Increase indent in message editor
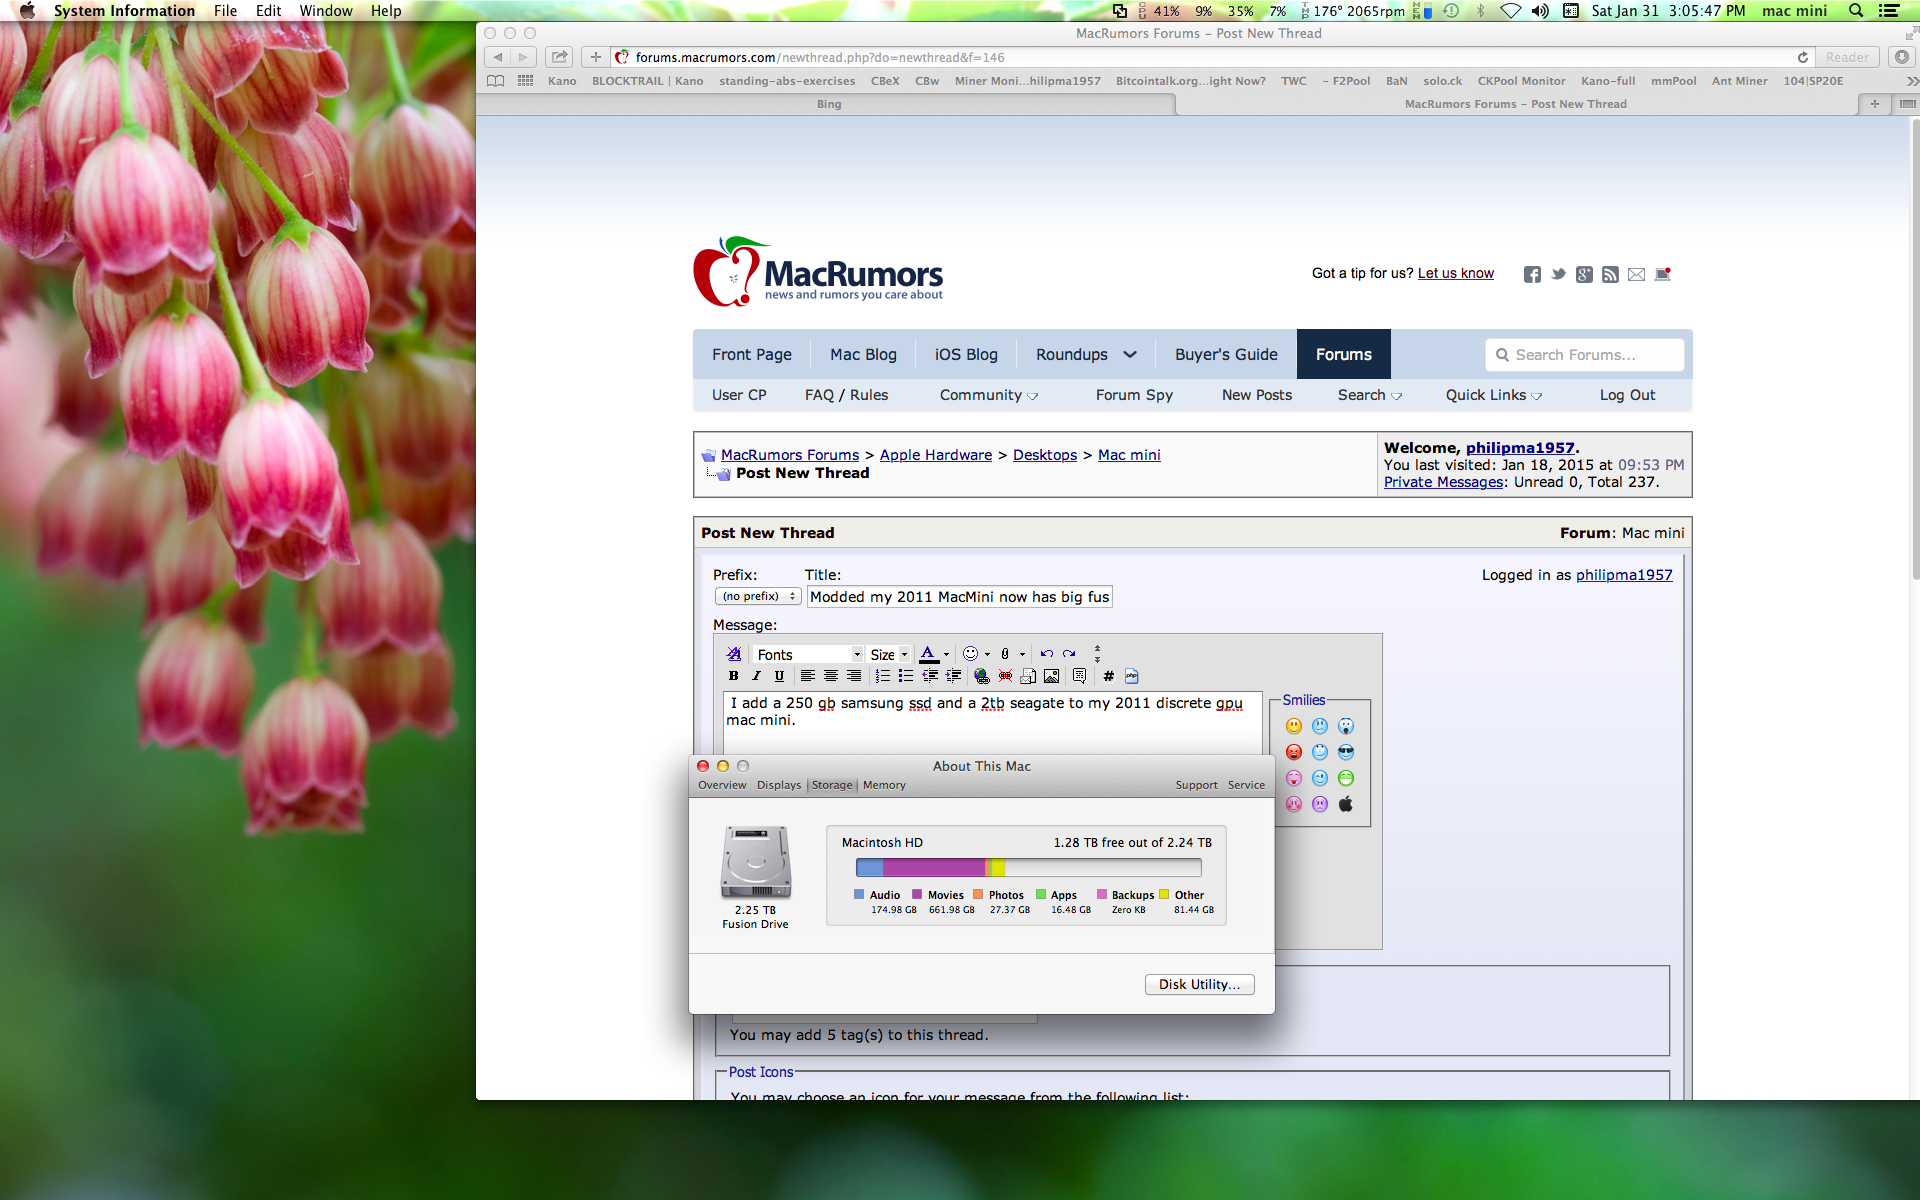 [x=954, y=676]
